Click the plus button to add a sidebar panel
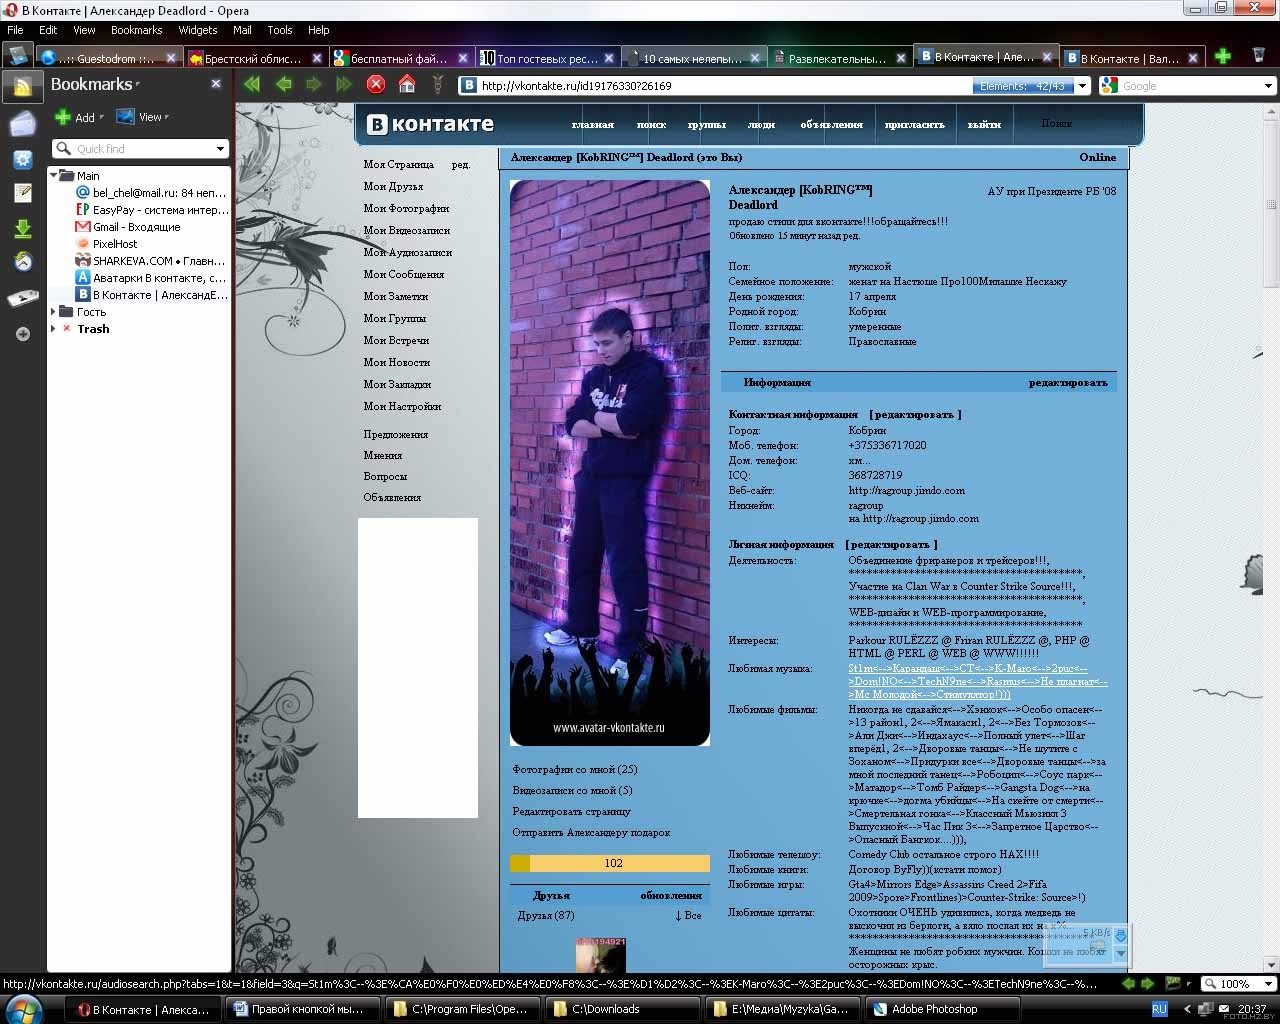 pos(22,334)
